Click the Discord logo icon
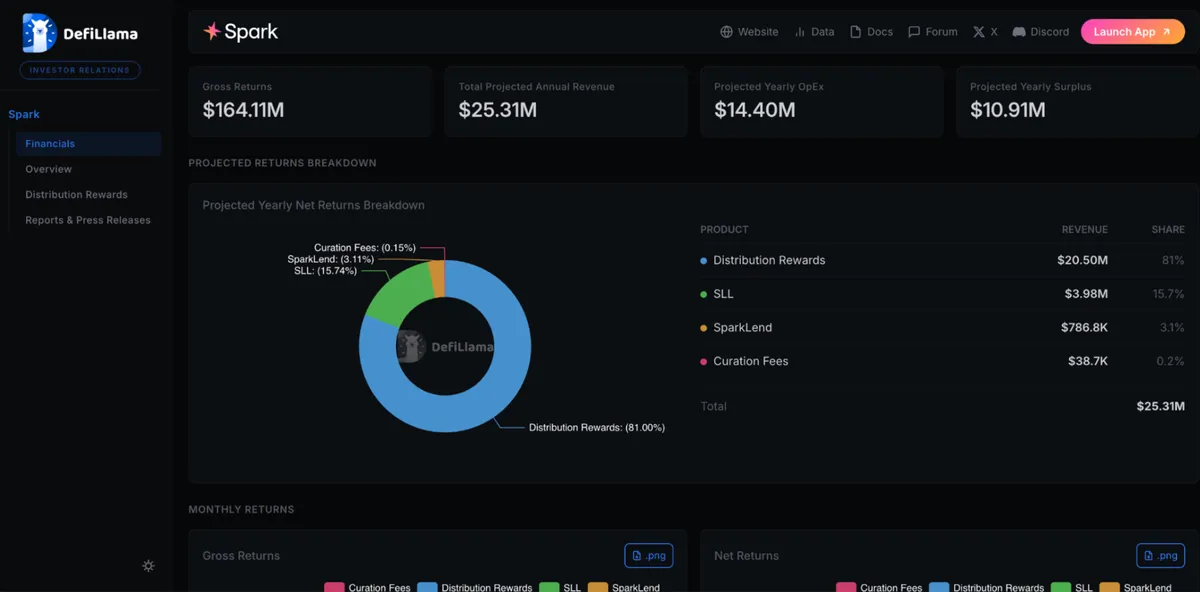The width and height of the screenshot is (1200, 592). 1019,32
